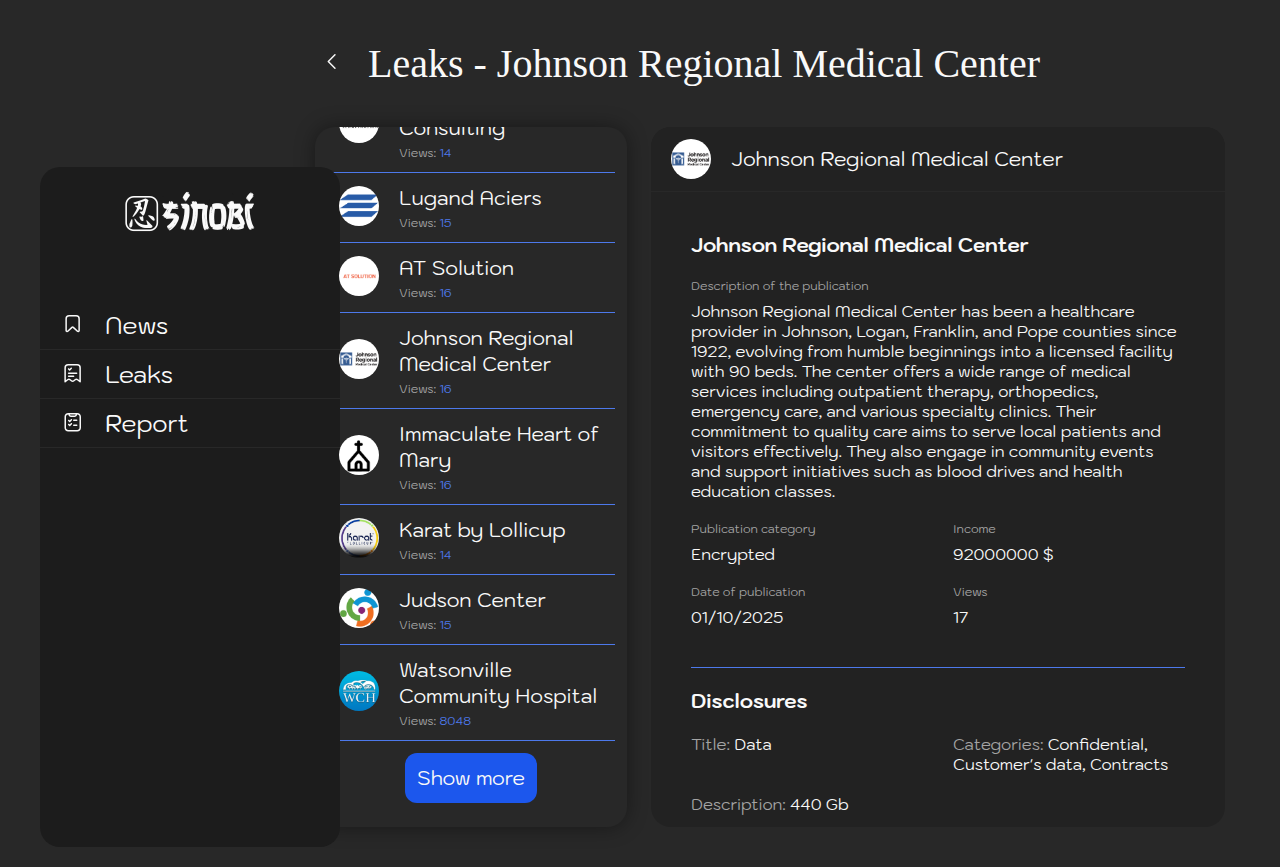Select the Watsonville Community Hospital entry title
Image resolution: width=1280 pixels, height=867 pixels.
[x=497, y=683]
